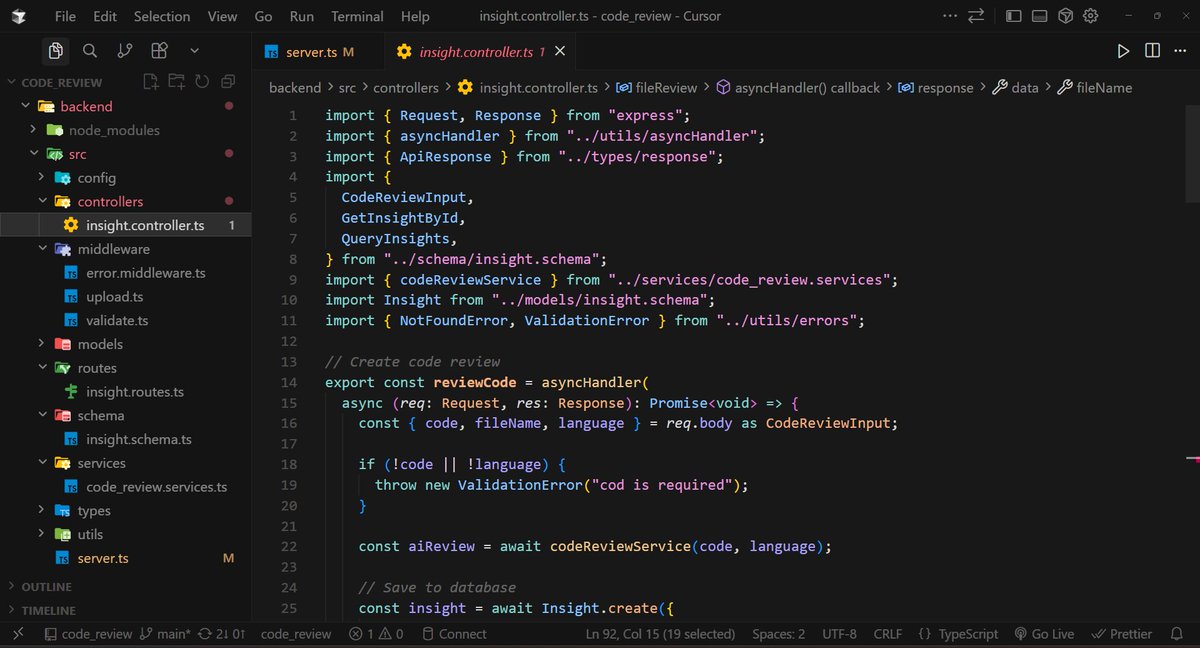Run the insight.controller.ts file

pos(1122,49)
